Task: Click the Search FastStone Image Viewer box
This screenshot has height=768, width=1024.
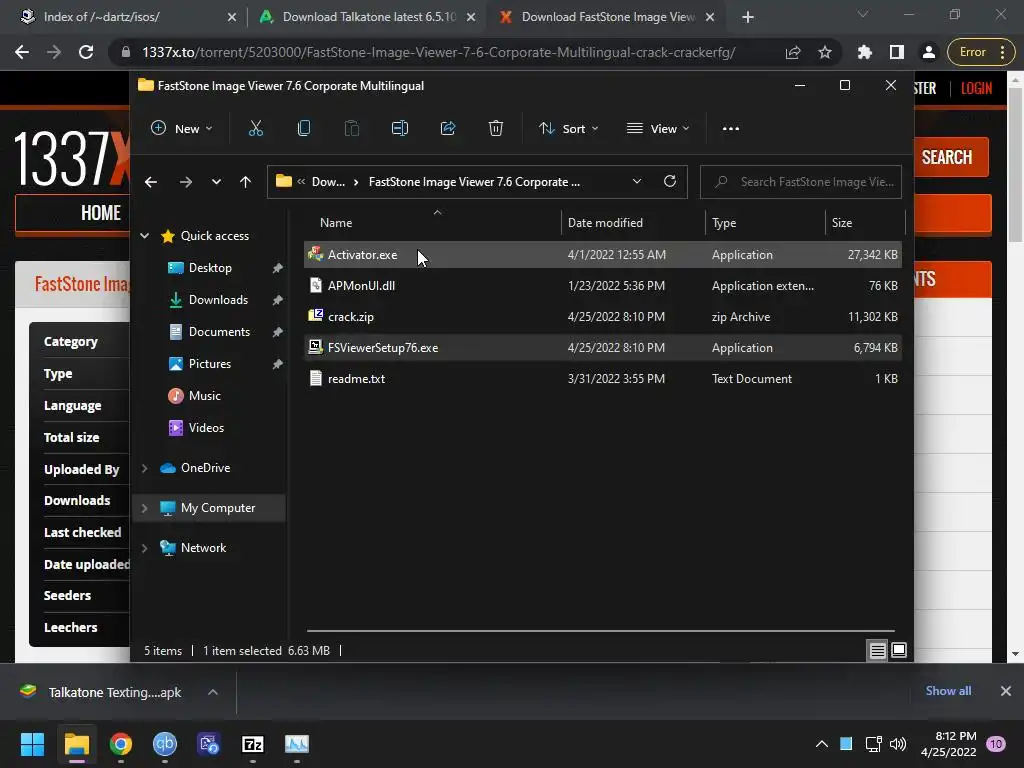Action: tap(801, 182)
